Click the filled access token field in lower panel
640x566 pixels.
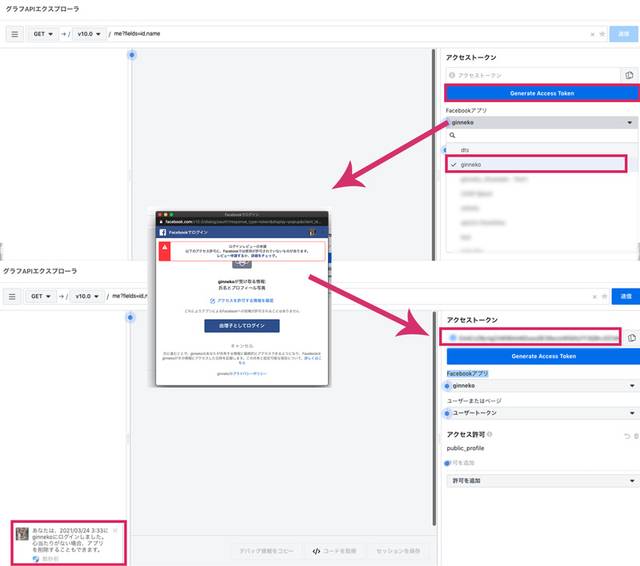pyautogui.click(x=530, y=338)
